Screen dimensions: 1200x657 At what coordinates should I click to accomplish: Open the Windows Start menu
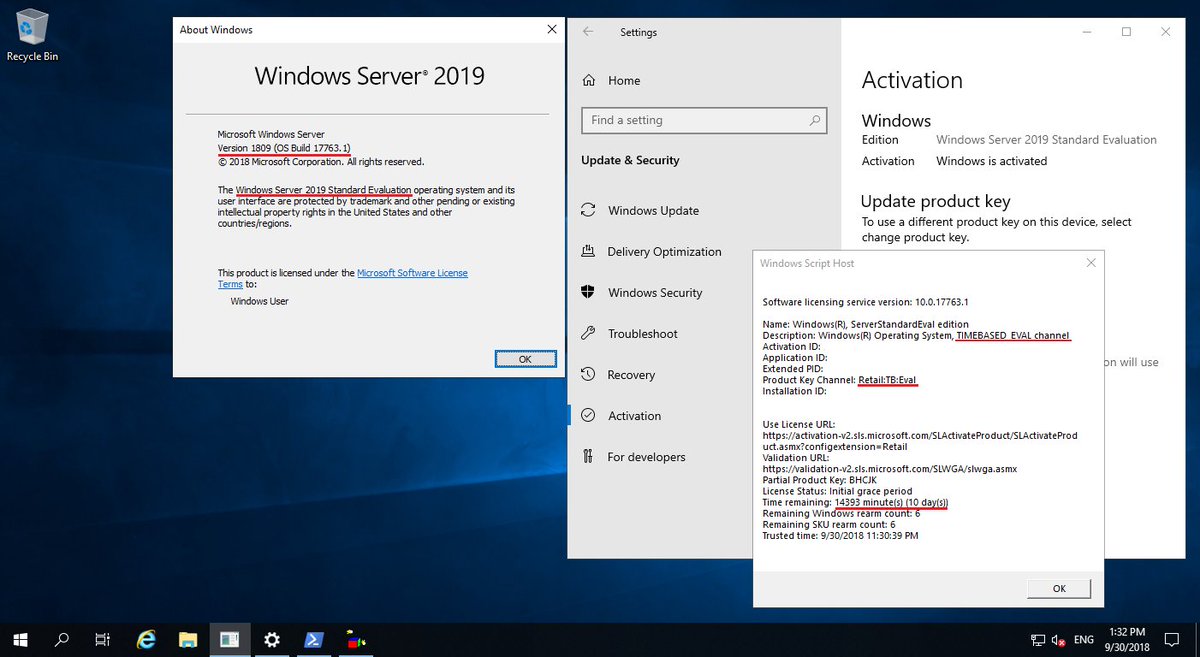pos(20,639)
